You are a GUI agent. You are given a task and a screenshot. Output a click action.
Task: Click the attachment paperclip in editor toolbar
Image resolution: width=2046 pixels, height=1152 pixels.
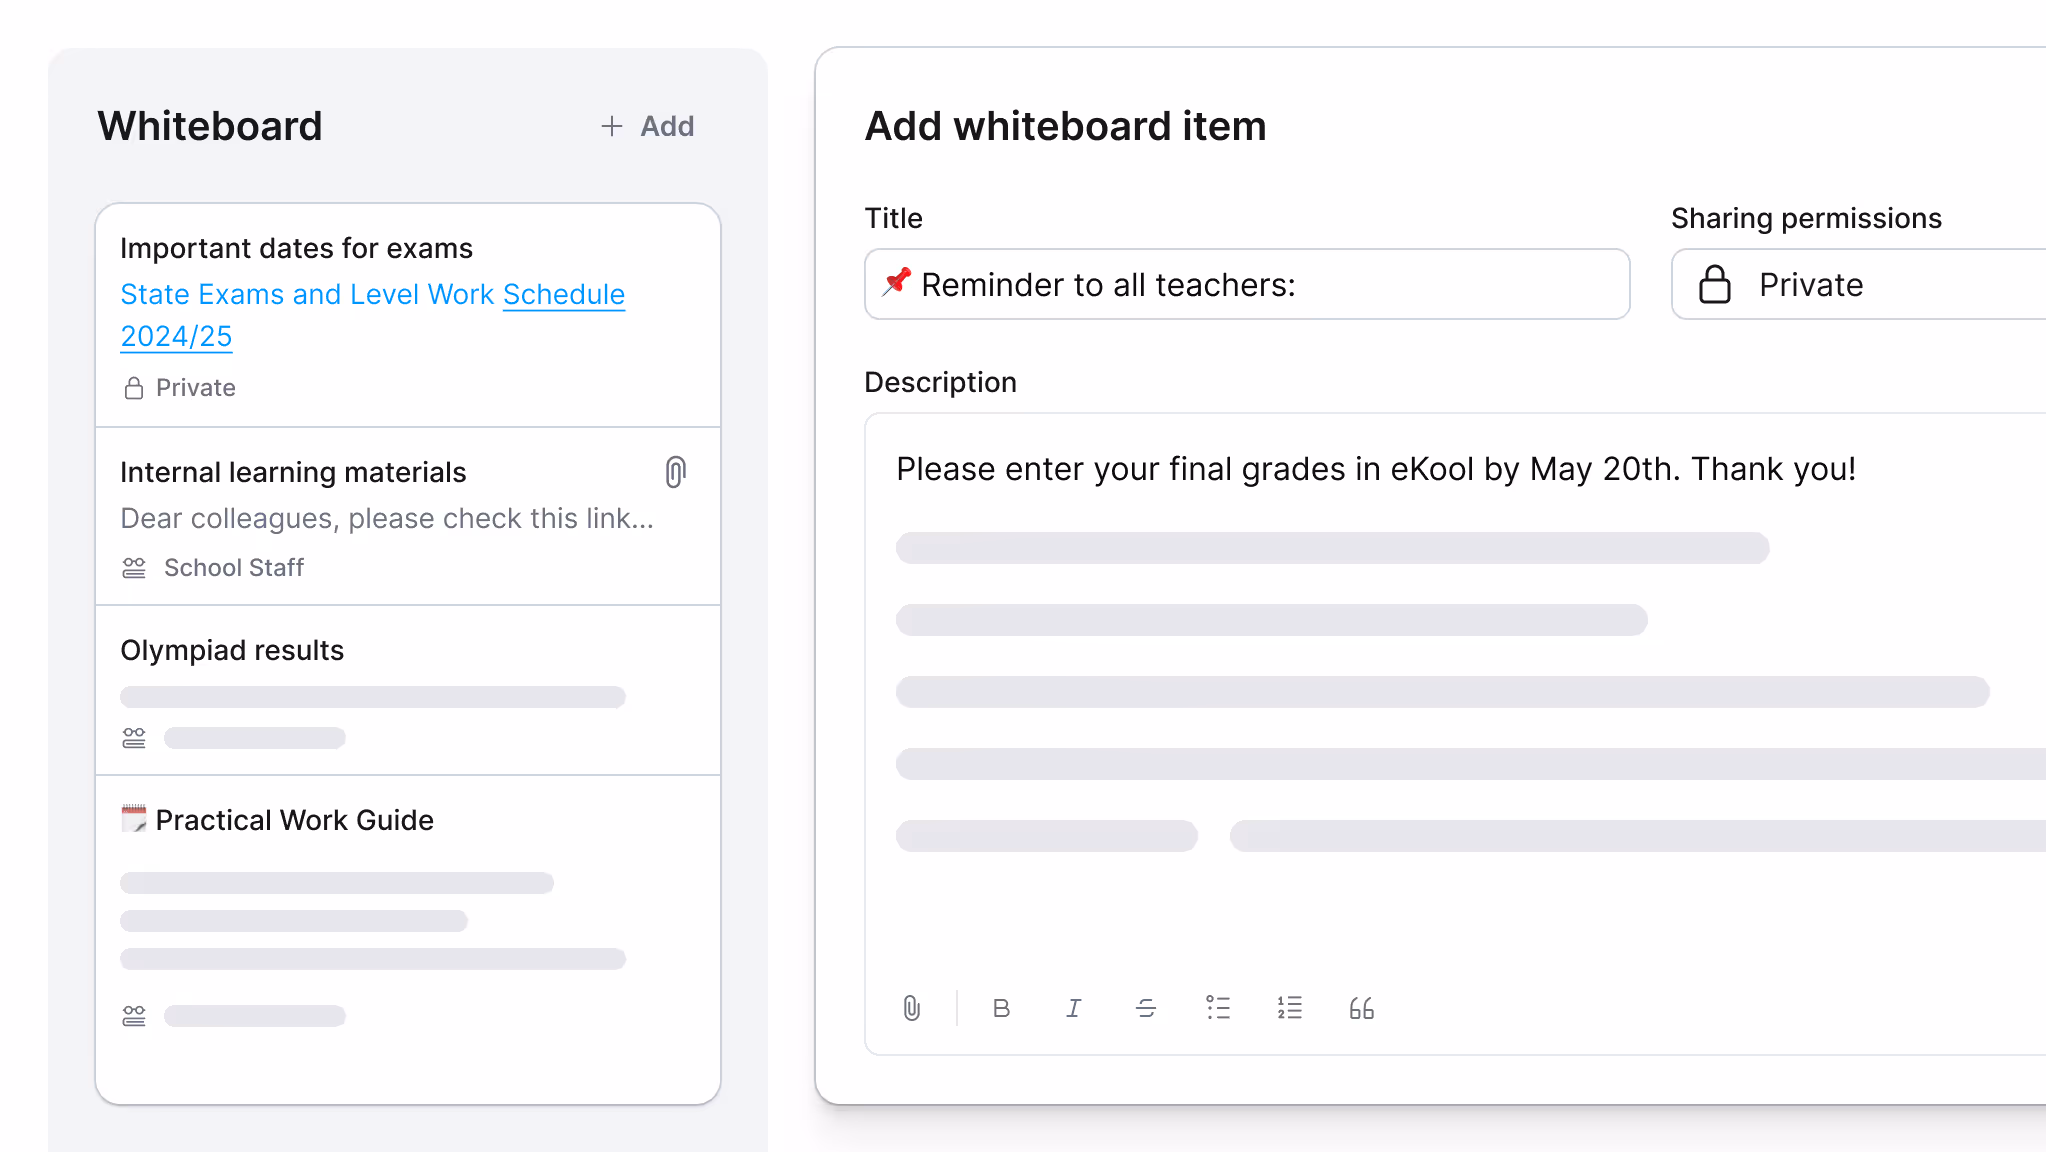911,1008
